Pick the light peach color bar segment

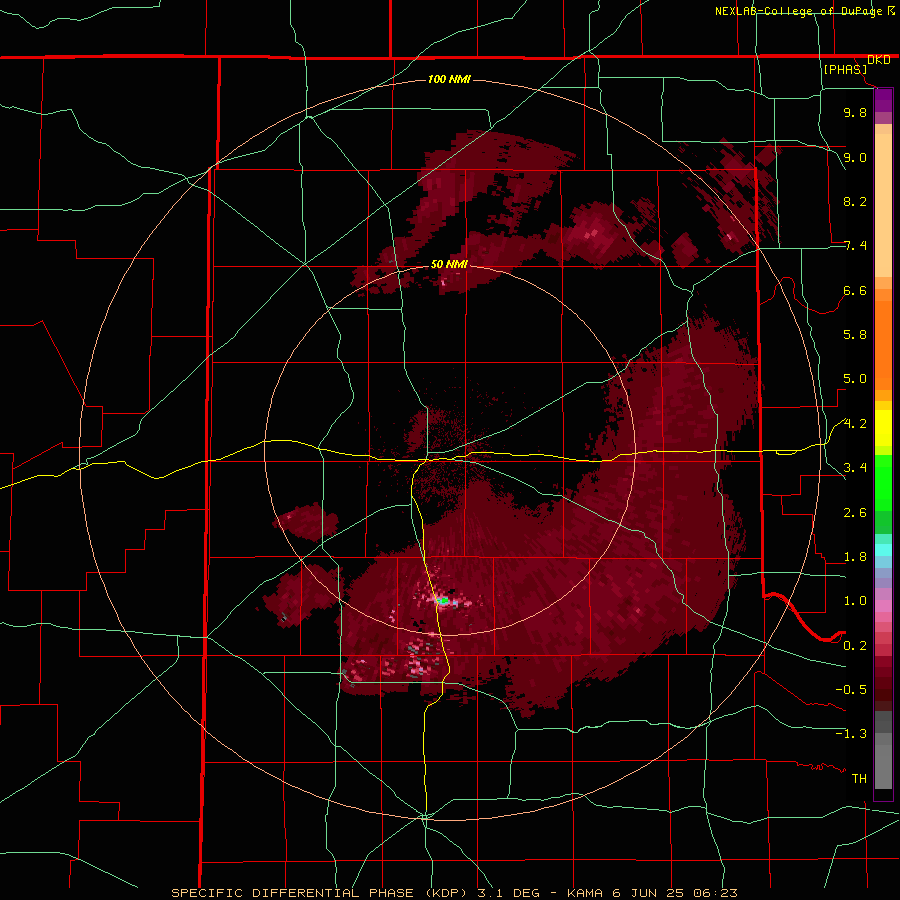tap(883, 205)
